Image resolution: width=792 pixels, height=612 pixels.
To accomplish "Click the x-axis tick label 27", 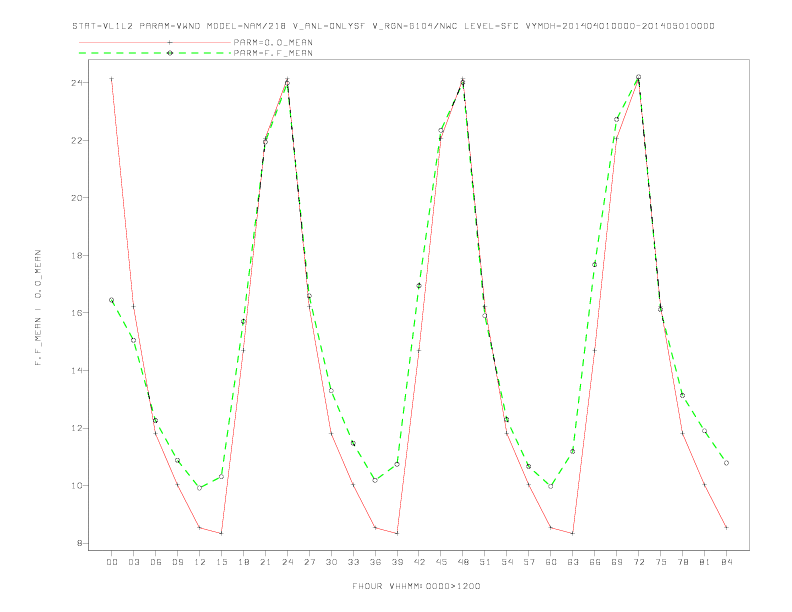I will [309, 562].
